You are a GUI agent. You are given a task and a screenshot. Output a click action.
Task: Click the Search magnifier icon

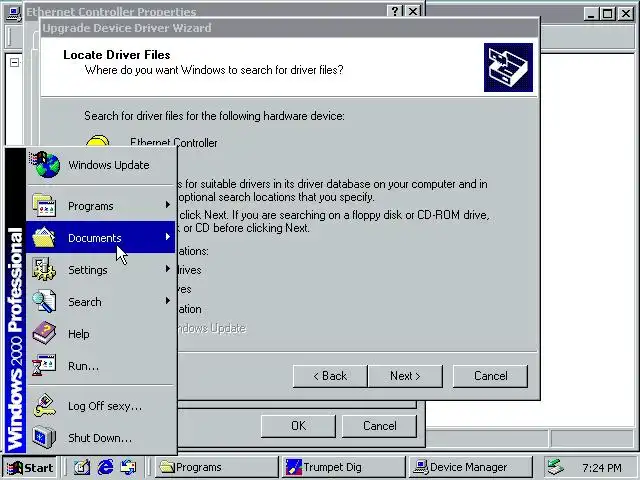tap(44, 301)
